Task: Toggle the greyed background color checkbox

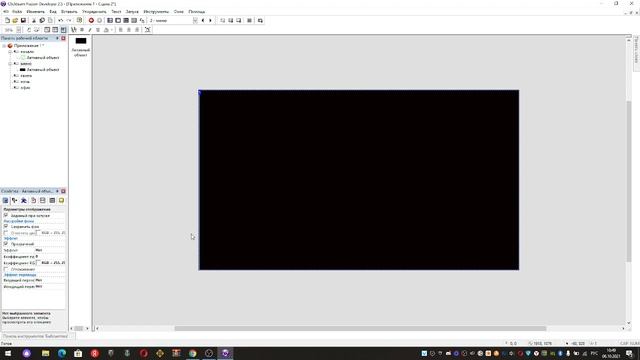Action: click(x=6, y=233)
